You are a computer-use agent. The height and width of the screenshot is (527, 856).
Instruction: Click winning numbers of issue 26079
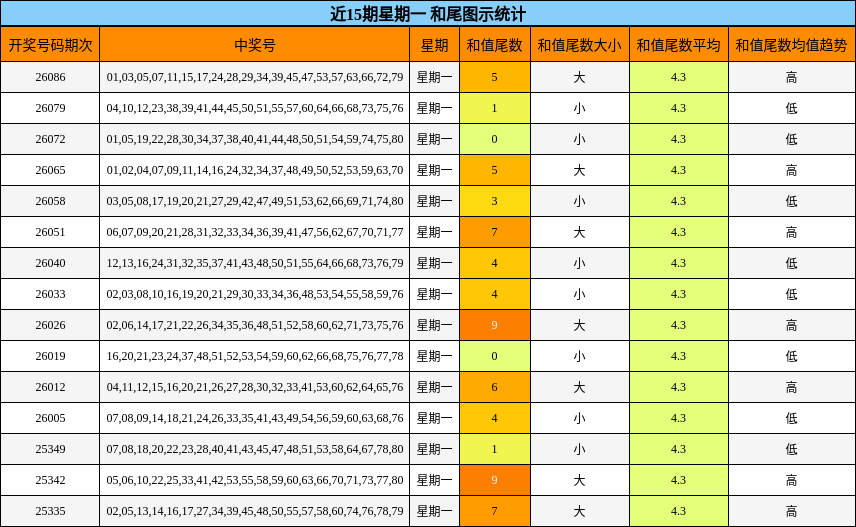click(x=255, y=108)
